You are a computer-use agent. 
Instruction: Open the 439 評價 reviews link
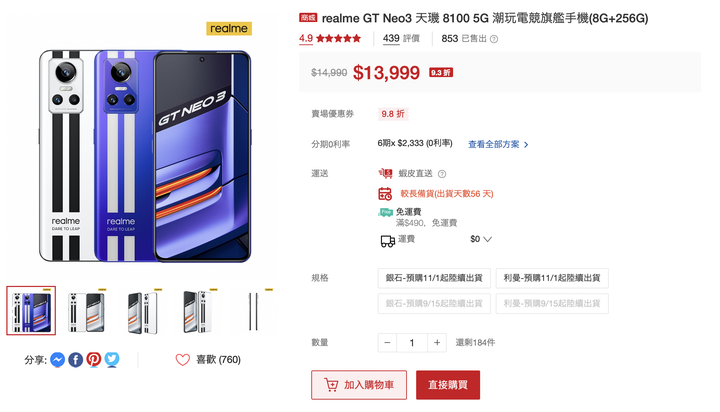pyautogui.click(x=401, y=39)
